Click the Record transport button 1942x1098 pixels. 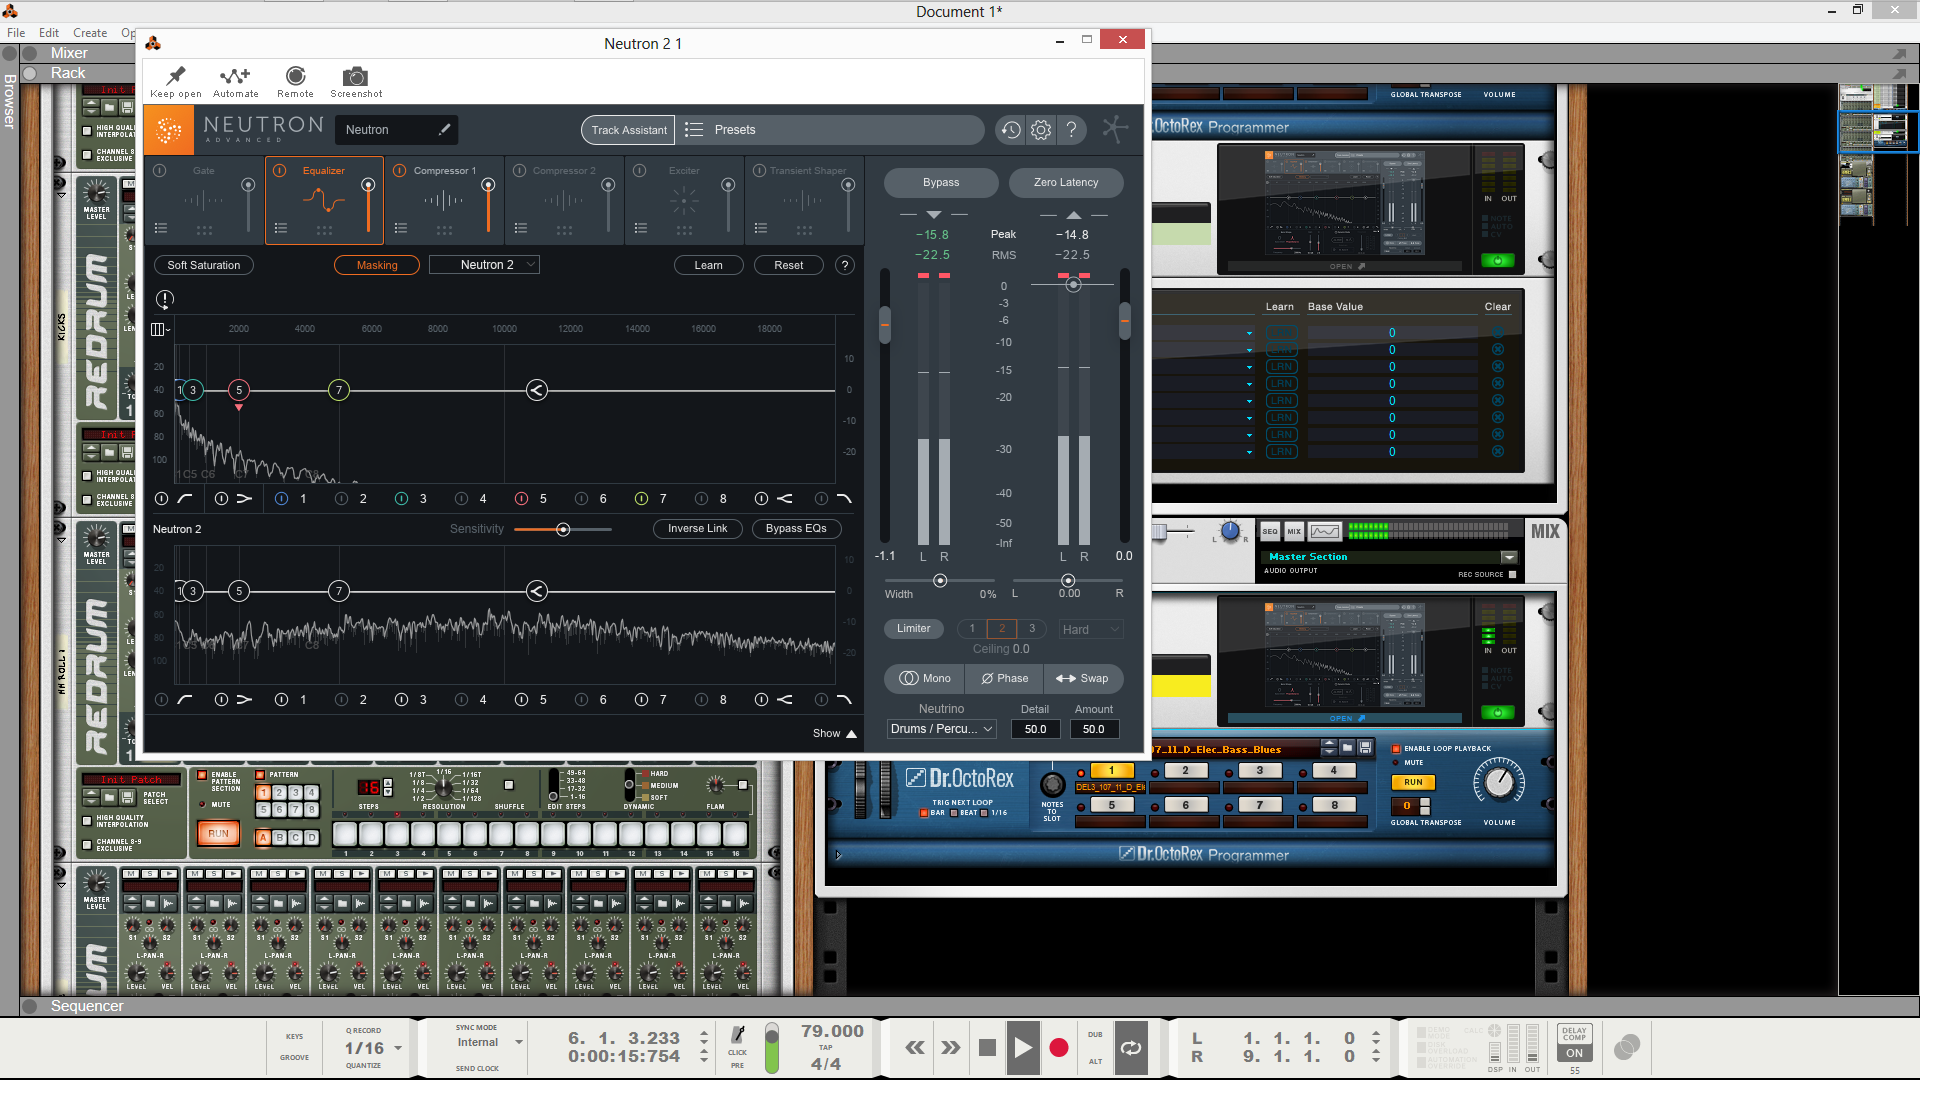[x=1059, y=1047]
